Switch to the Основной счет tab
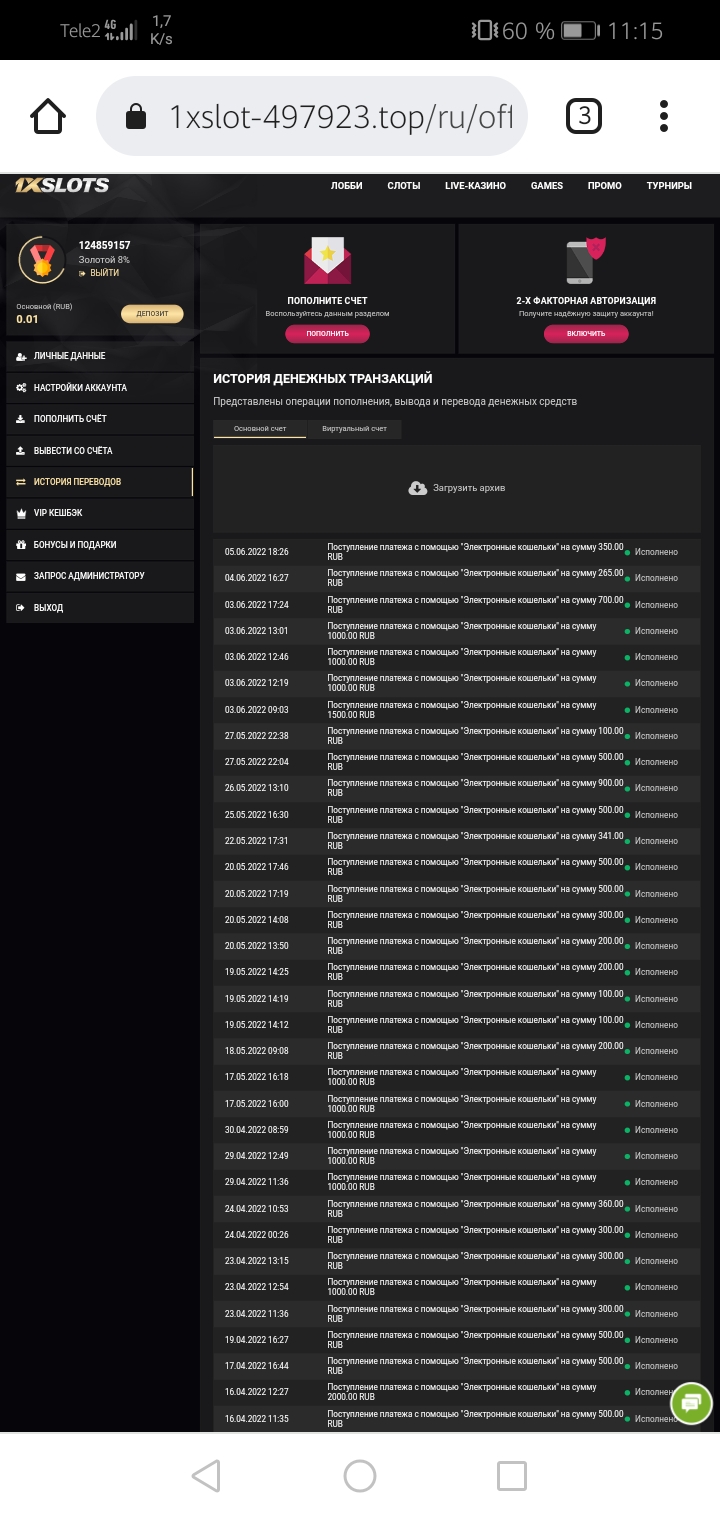This screenshot has width=720, height=1520. pos(260,428)
